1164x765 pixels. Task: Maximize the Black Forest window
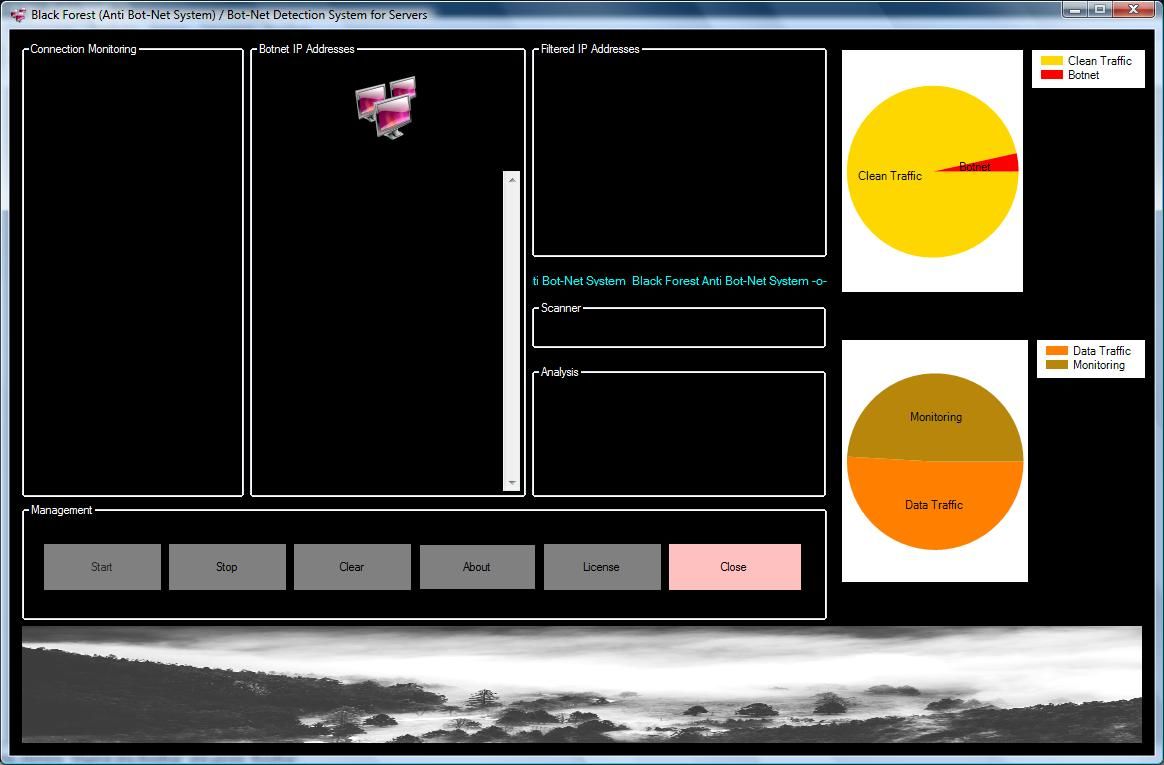(1100, 10)
